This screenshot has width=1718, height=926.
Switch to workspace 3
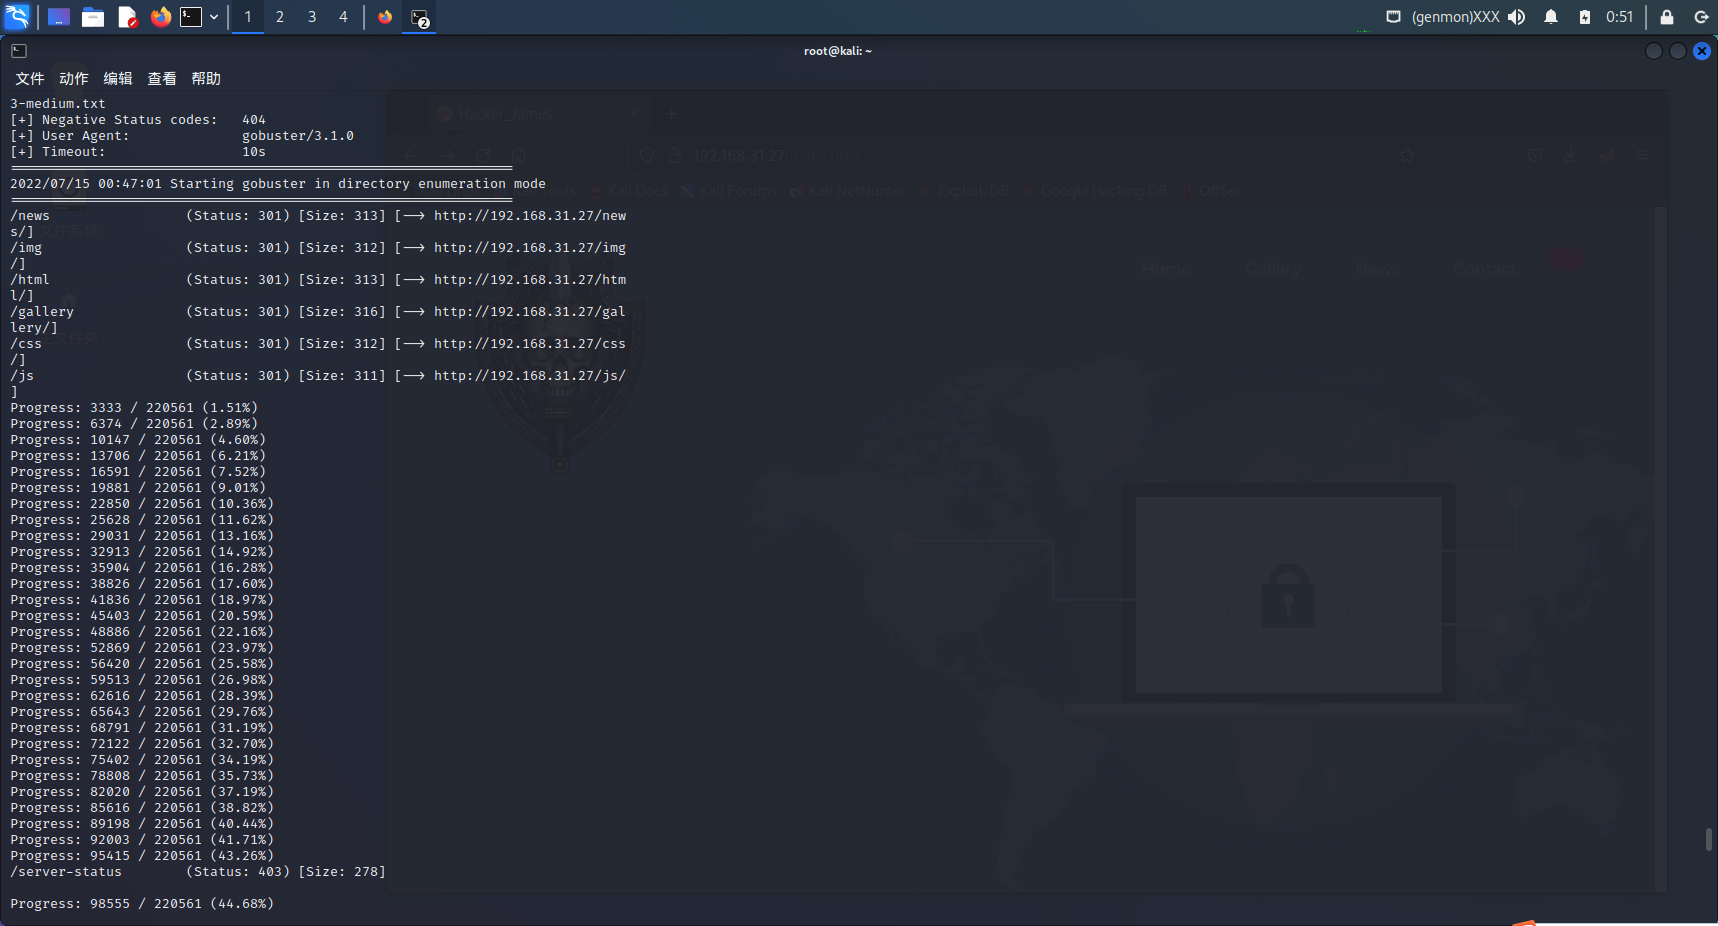click(x=312, y=17)
